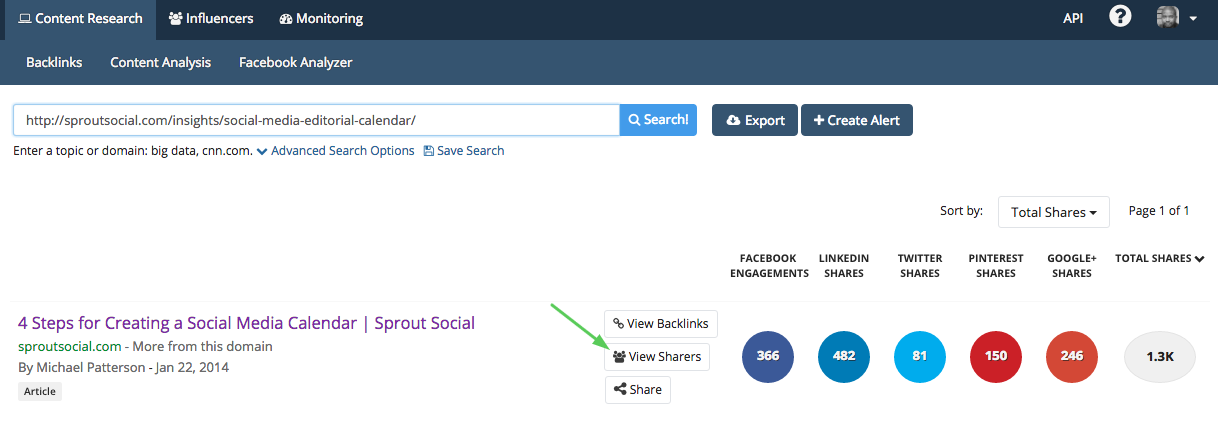This screenshot has width=1218, height=441.
Task: Open the Total Shares sort dropdown
Action: click(x=1053, y=212)
